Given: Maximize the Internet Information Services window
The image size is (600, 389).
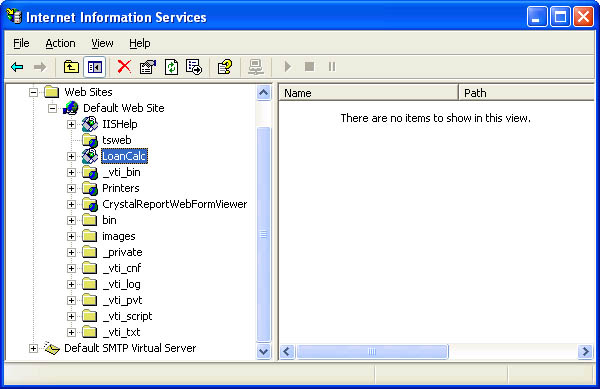Looking at the screenshot, I should [x=560, y=17].
